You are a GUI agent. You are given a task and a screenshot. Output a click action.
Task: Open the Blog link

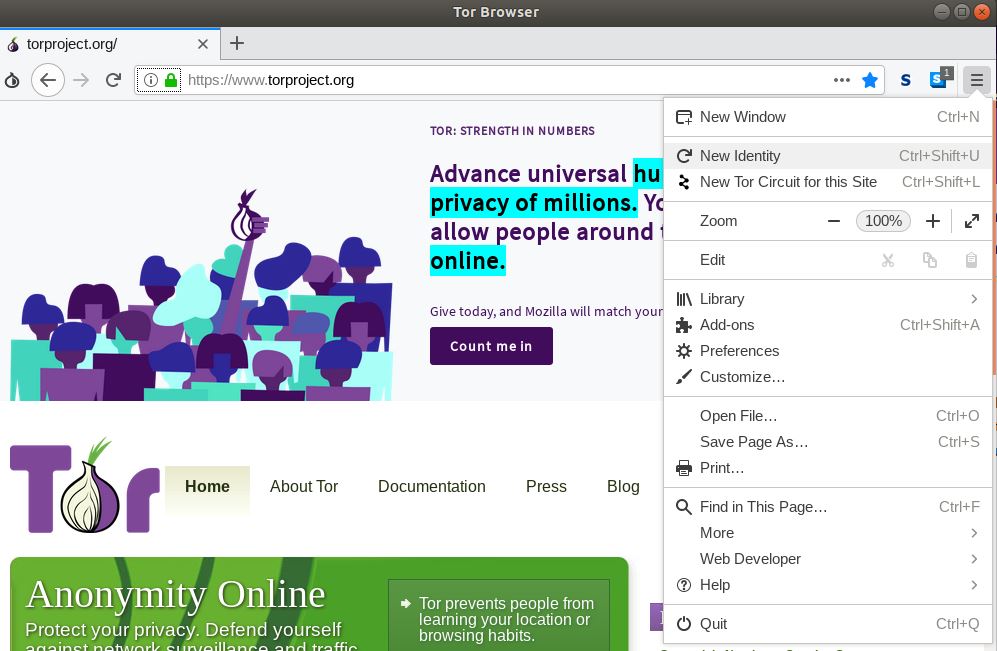point(623,486)
